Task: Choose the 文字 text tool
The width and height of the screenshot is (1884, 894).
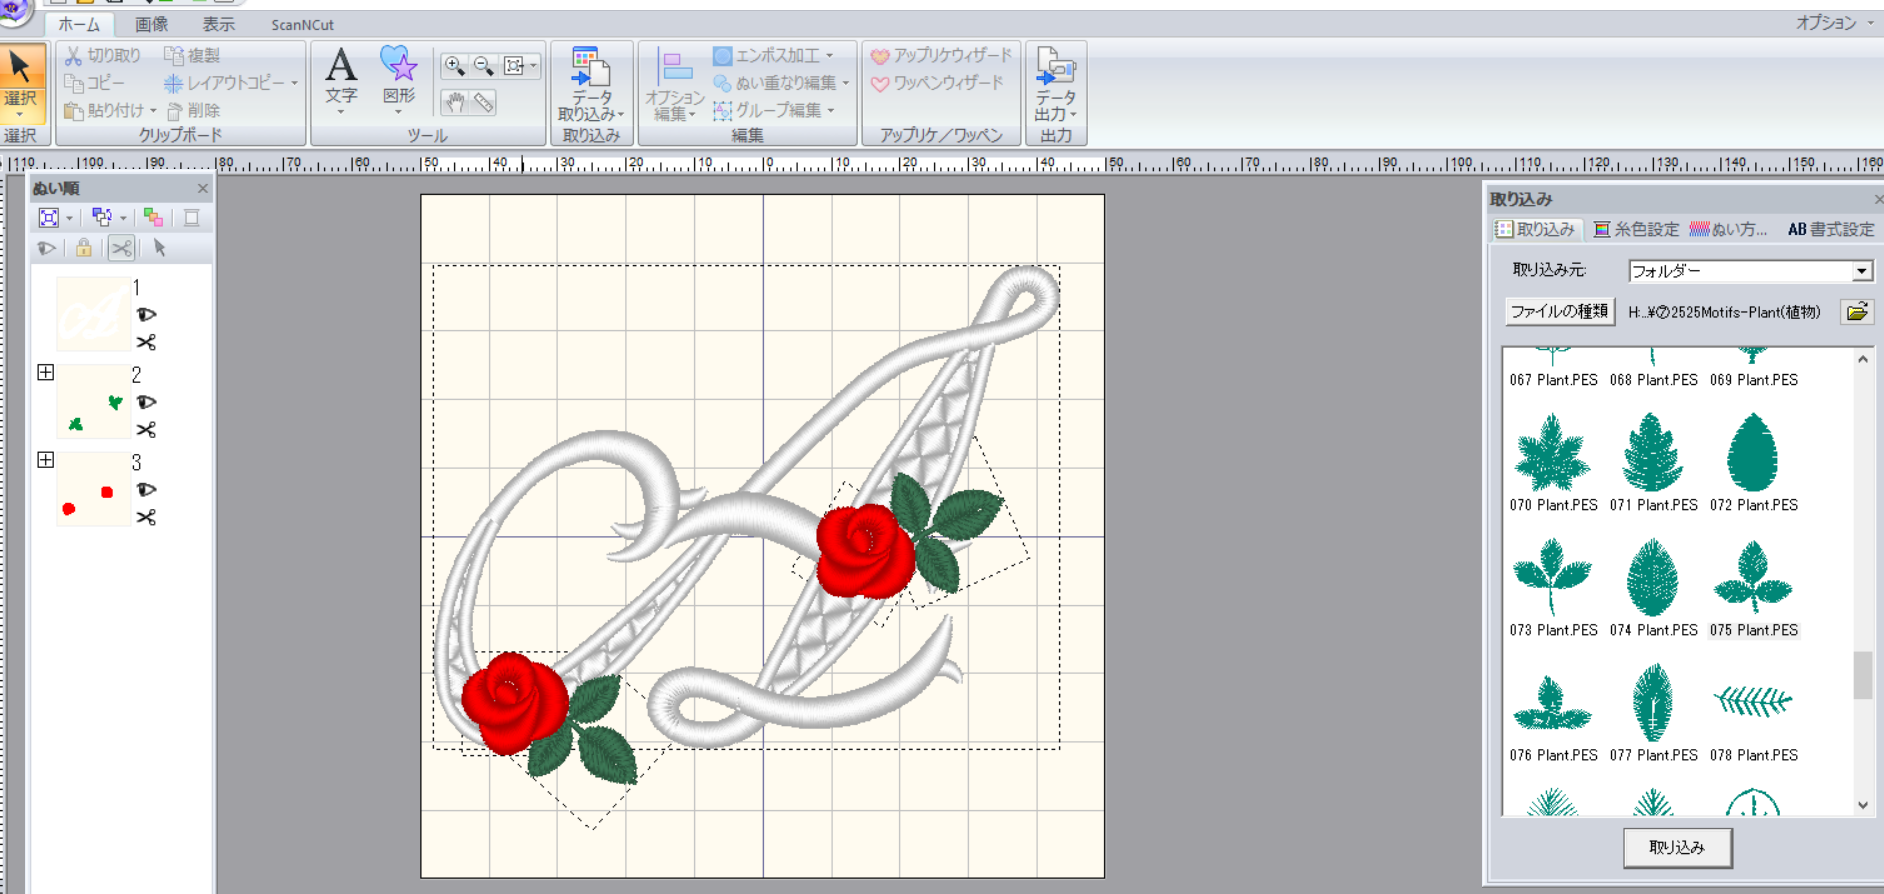Action: pos(341,78)
